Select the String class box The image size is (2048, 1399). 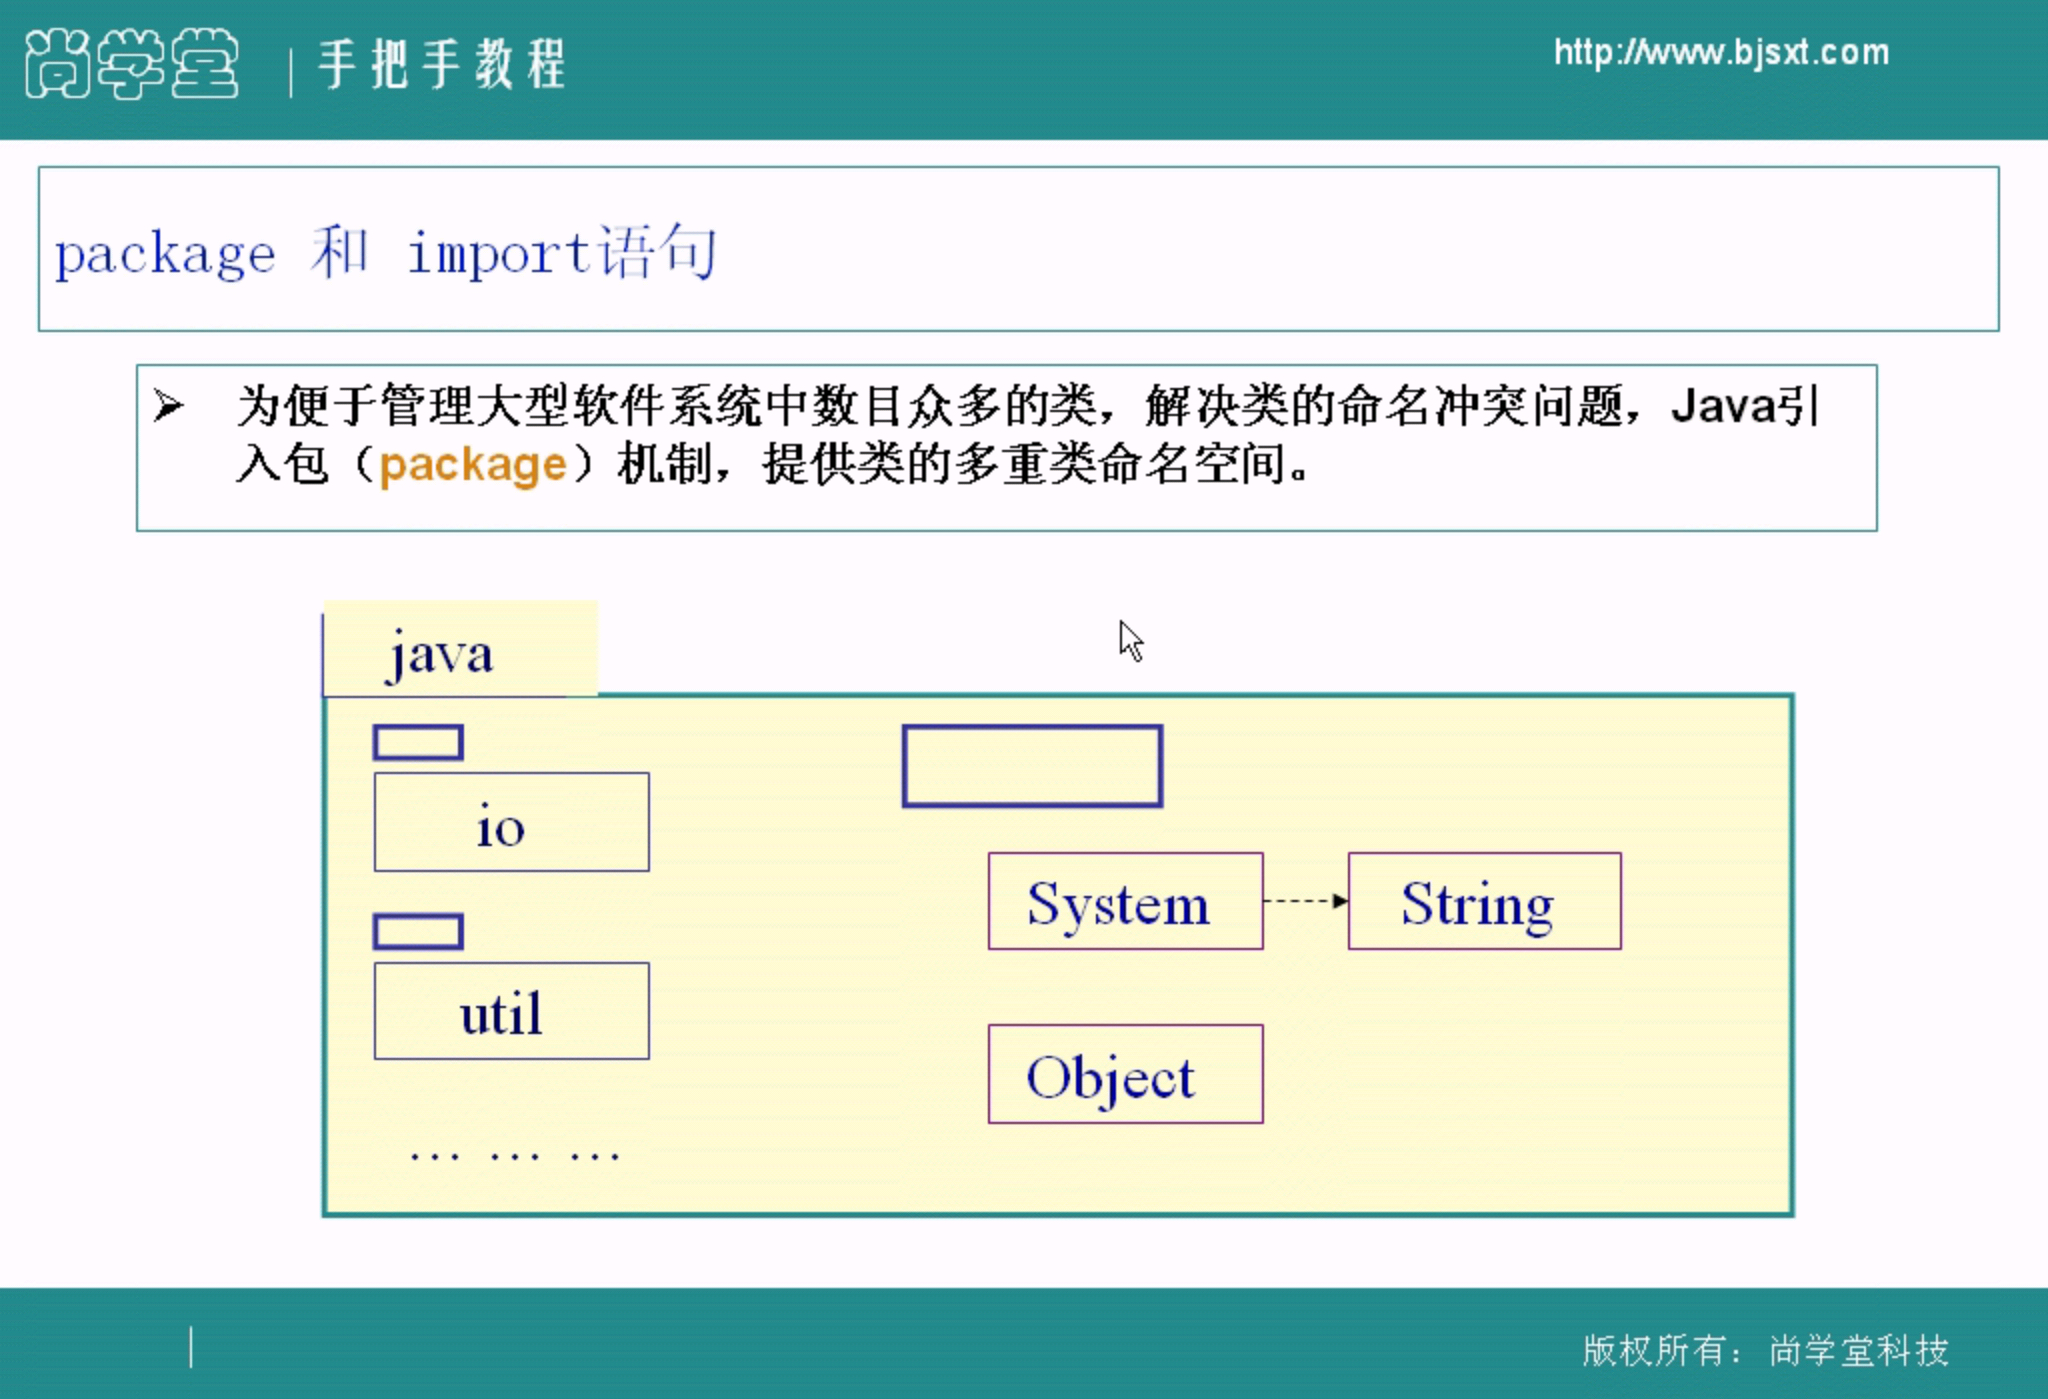[1484, 902]
